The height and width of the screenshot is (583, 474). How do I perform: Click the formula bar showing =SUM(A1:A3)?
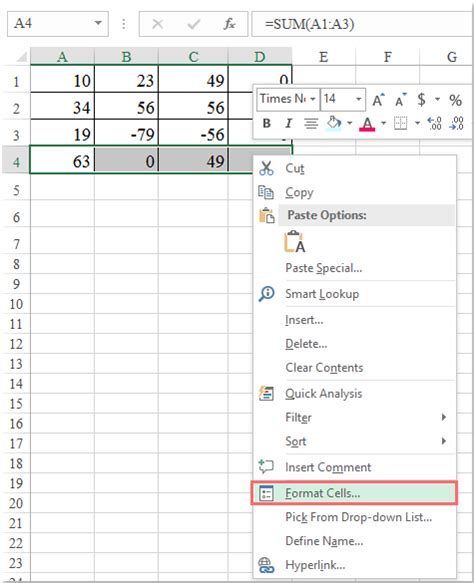(x=362, y=24)
